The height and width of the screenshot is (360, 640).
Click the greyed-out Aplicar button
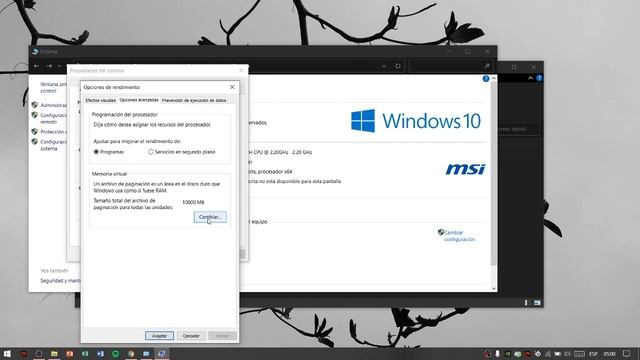point(222,336)
